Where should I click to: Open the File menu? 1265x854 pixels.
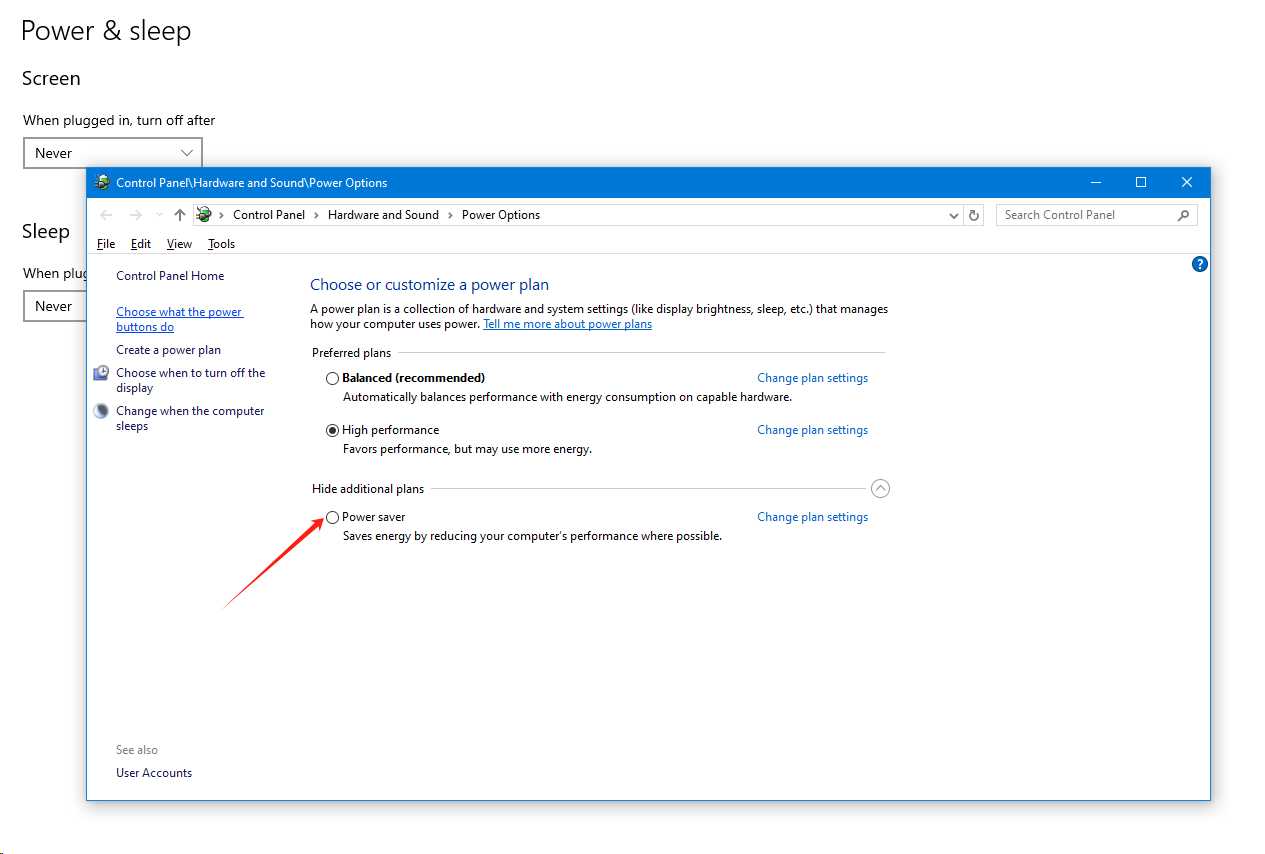point(106,244)
